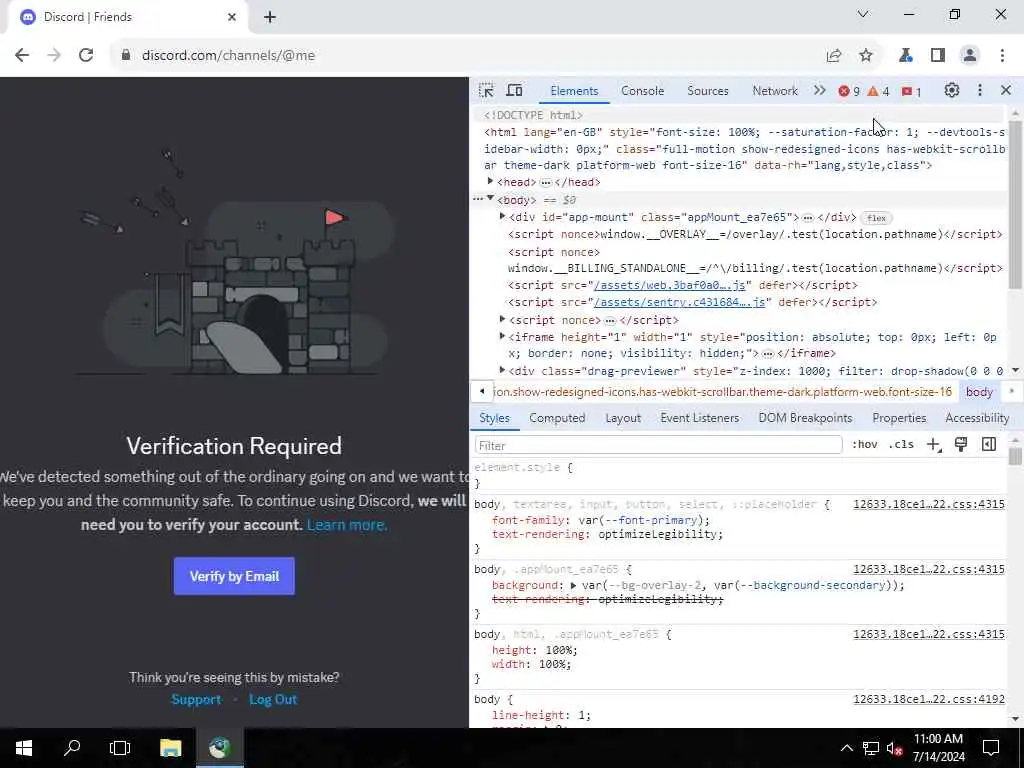The image size is (1024, 768).
Task: Select the body breadcrumb
Action: (x=979, y=392)
